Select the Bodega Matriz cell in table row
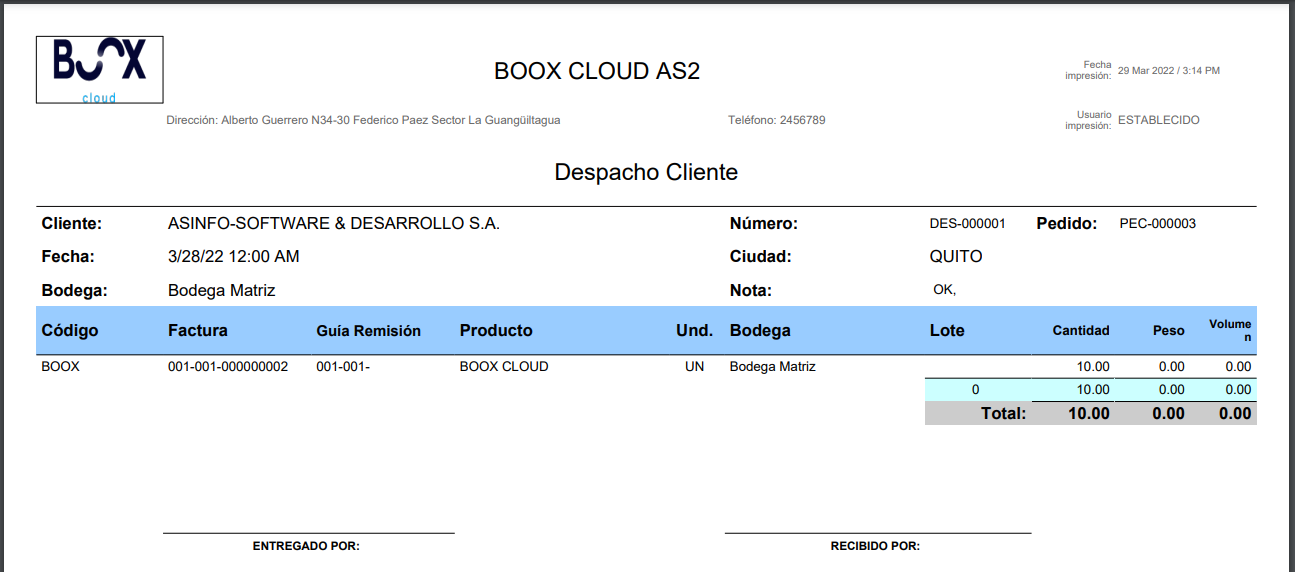Screen dimensions: 1295x572 [773, 367]
